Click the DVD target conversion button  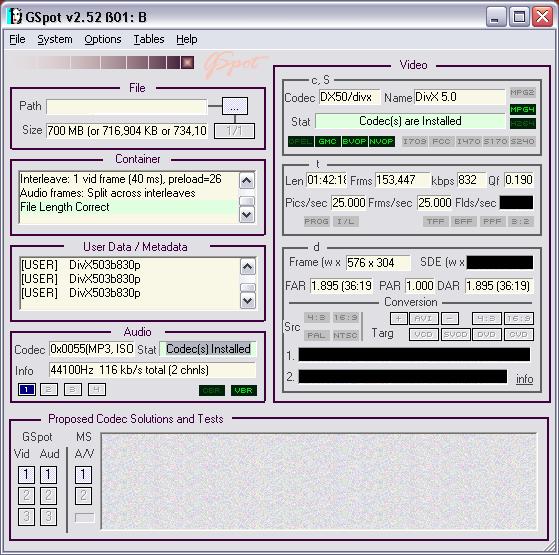tap(487, 334)
